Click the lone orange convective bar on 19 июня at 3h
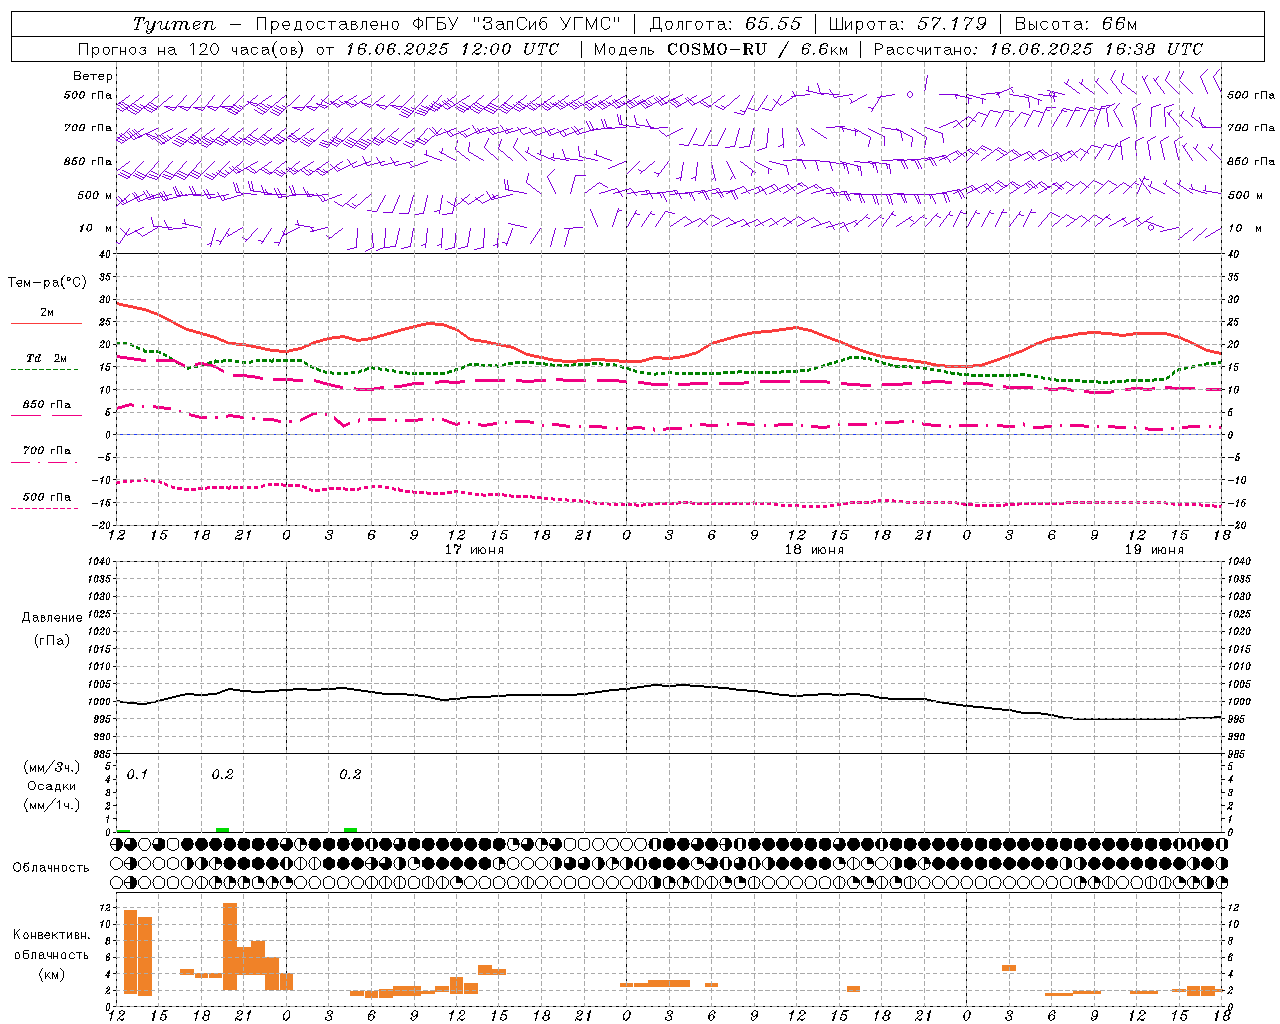The height and width of the screenshot is (1024, 1280). click(x=1009, y=968)
